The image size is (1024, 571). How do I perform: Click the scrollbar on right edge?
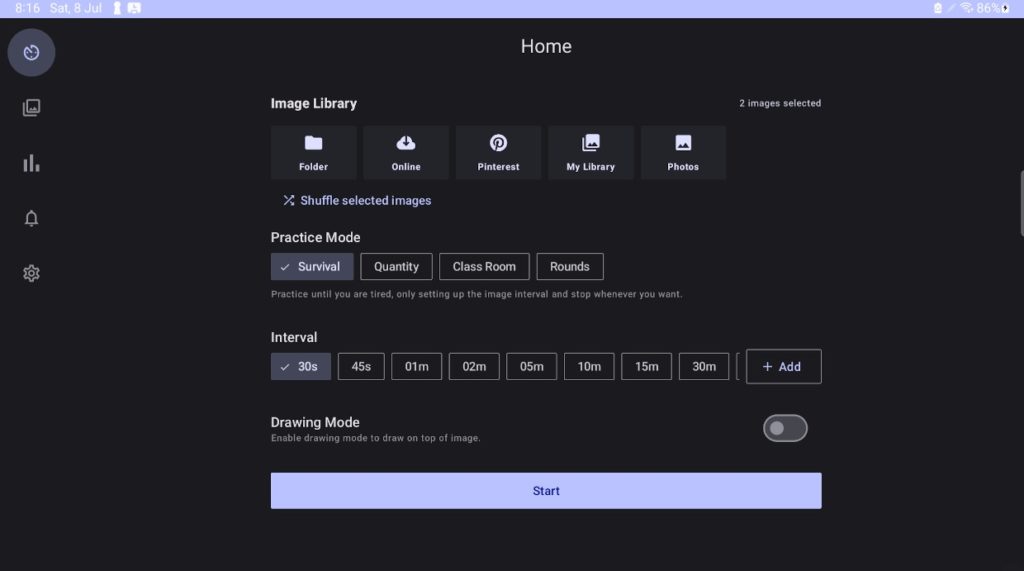click(x=1020, y=203)
